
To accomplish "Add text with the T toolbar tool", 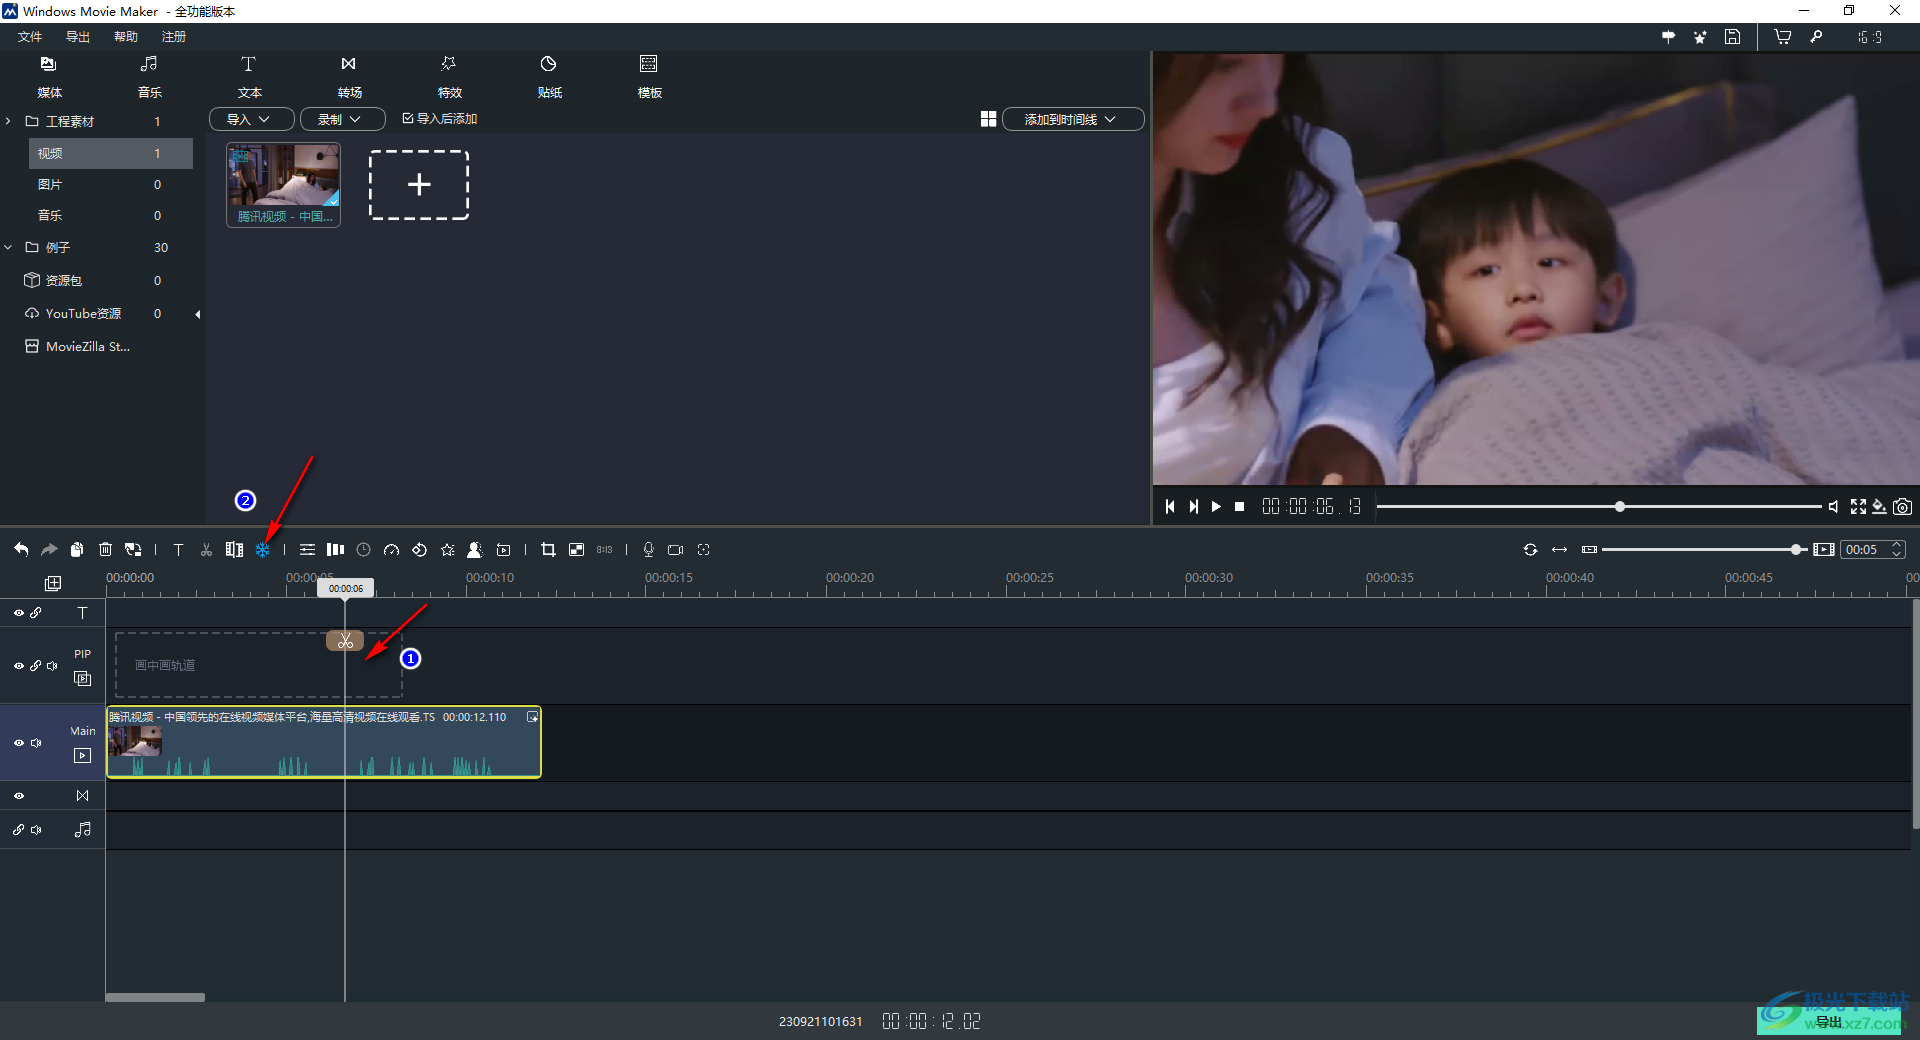I will (x=178, y=549).
